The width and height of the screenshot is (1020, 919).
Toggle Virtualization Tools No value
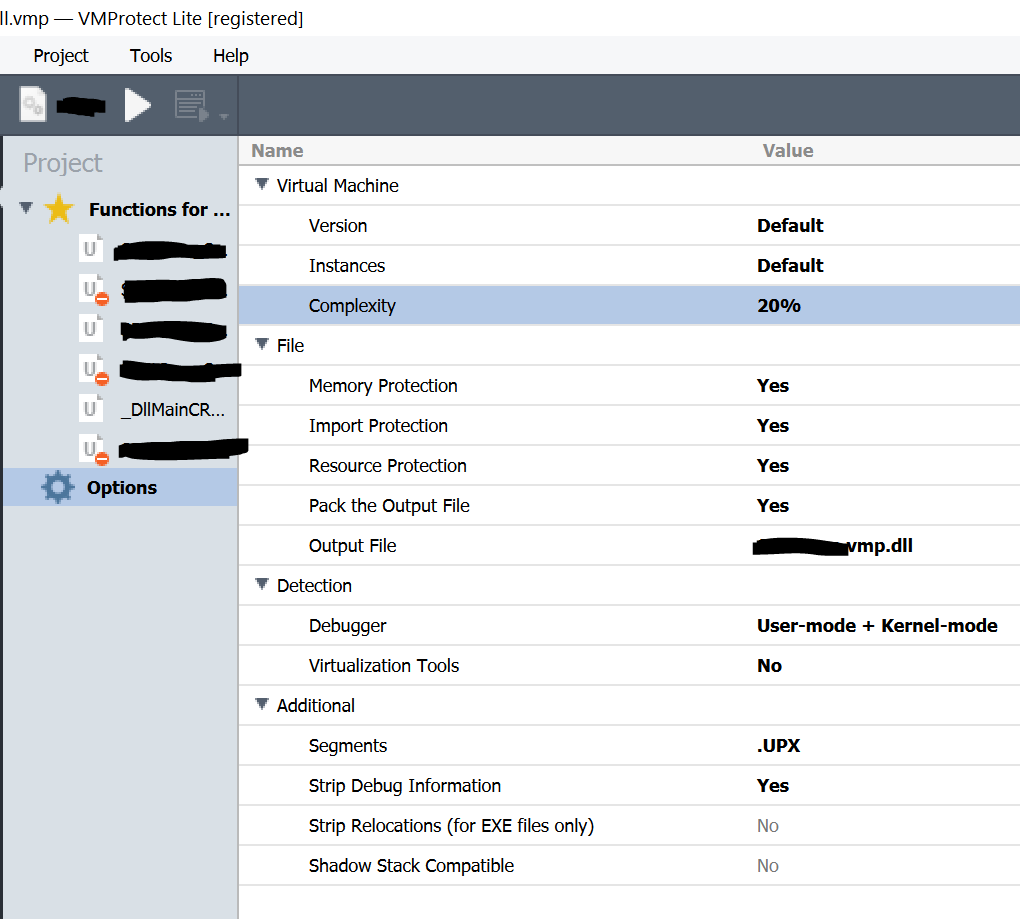tap(770, 666)
